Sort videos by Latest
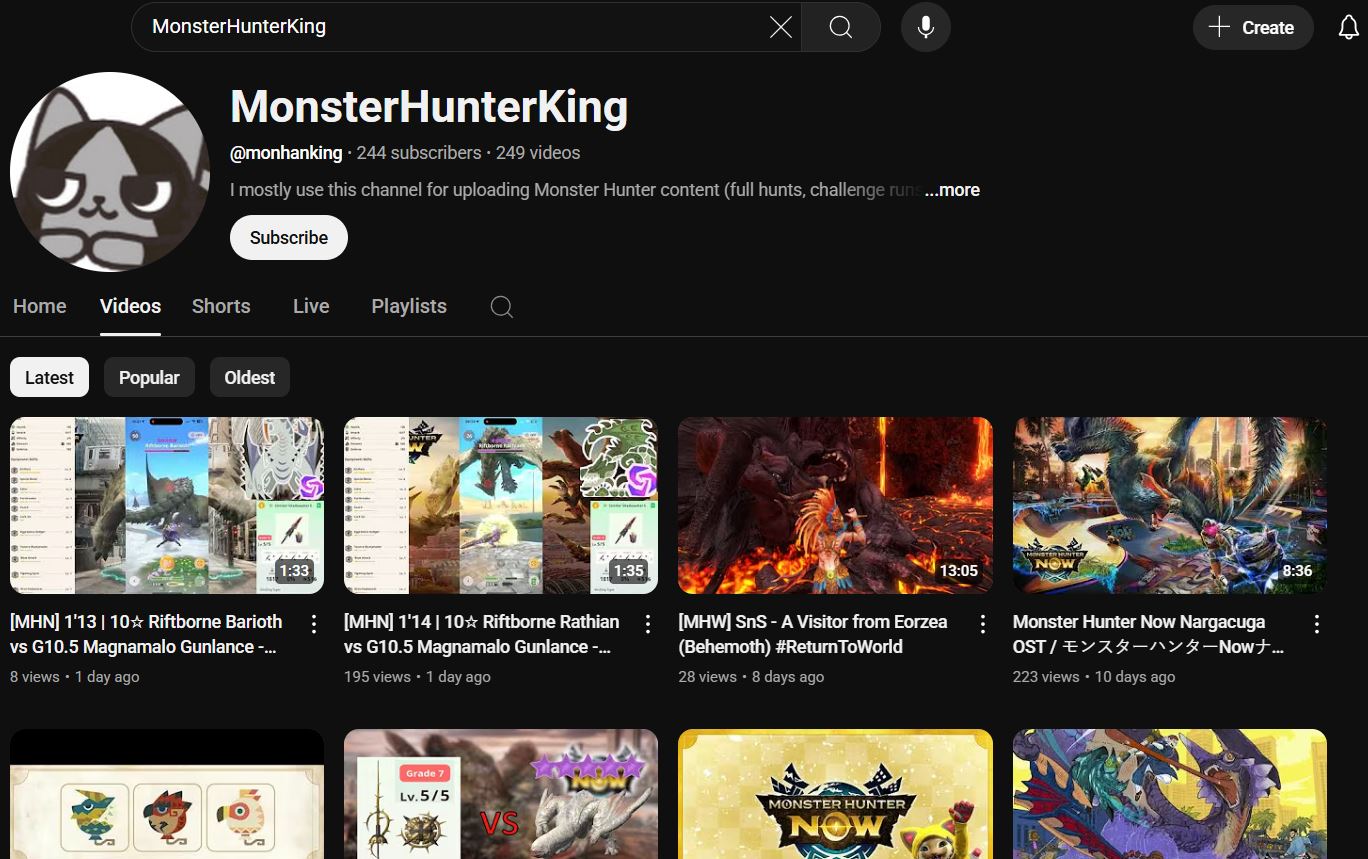This screenshot has height=859, width=1368. pos(49,377)
